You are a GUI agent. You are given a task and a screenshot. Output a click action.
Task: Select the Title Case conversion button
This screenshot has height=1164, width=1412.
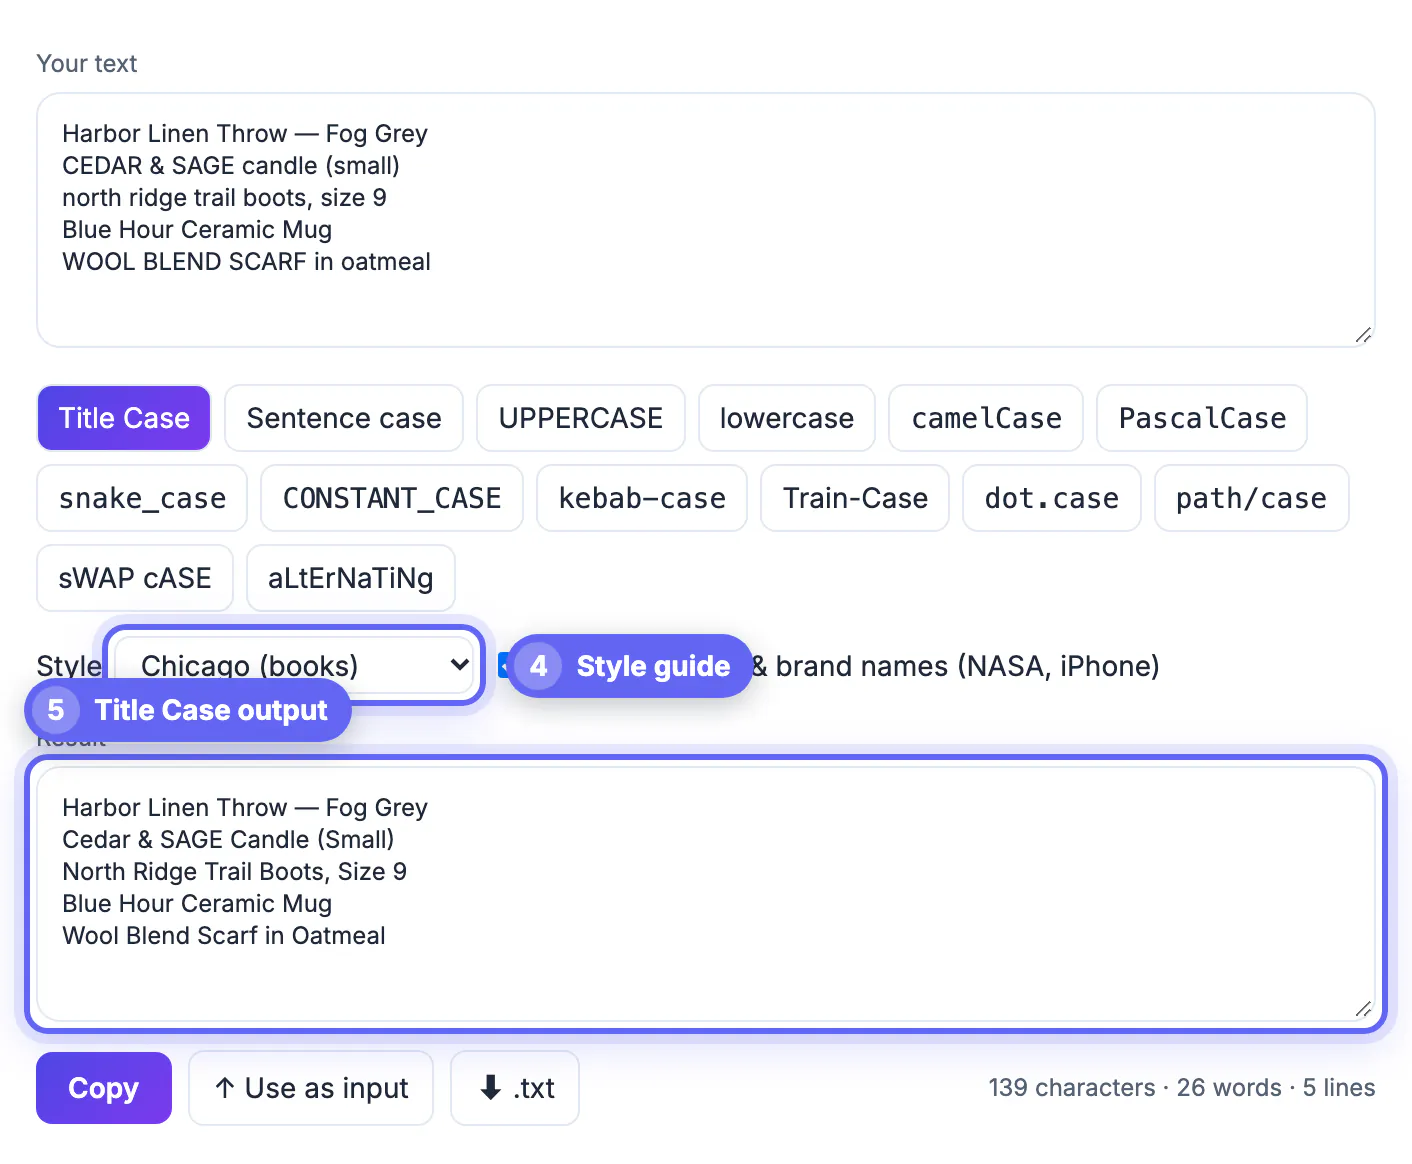124,418
